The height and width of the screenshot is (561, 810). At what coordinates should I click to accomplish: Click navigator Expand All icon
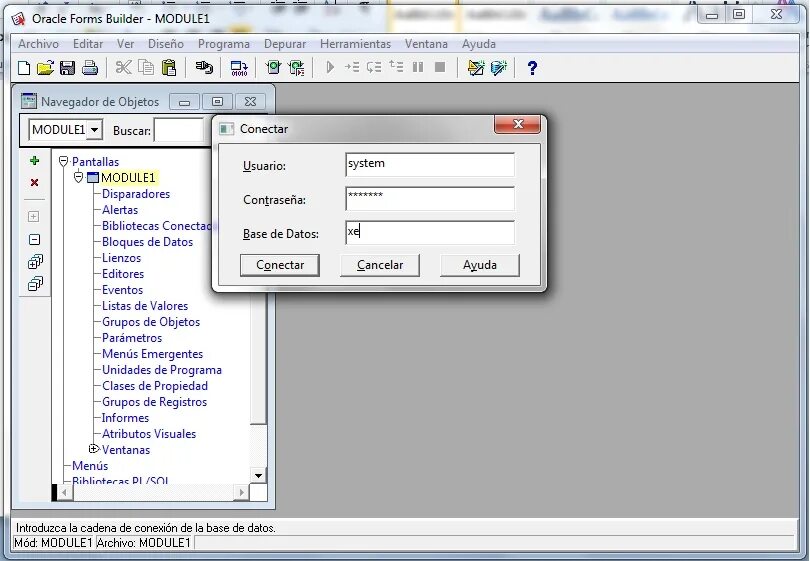point(35,262)
